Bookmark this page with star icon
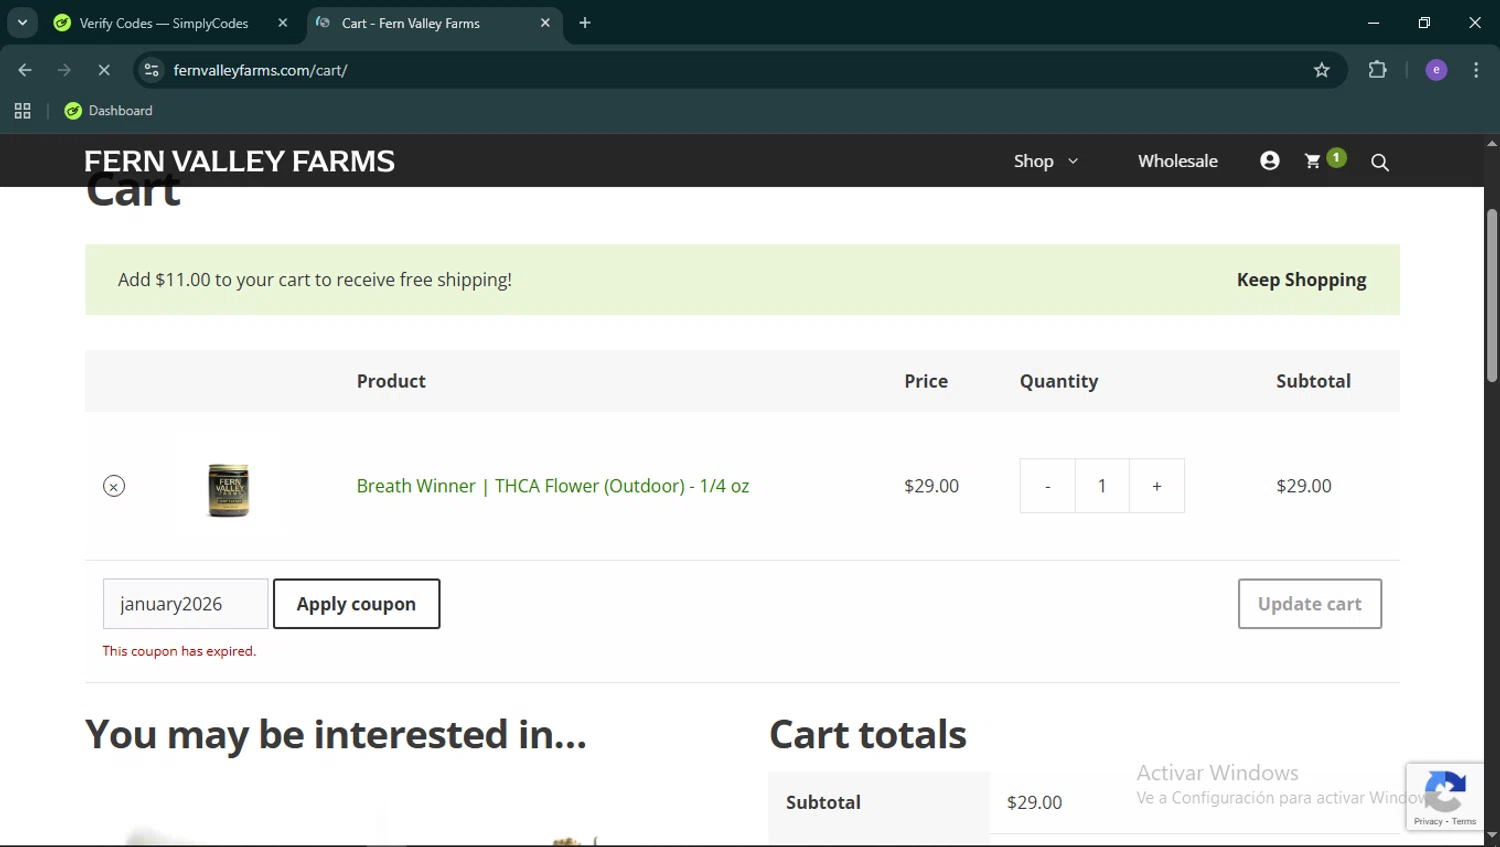This screenshot has height=847, width=1500. click(1322, 70)
